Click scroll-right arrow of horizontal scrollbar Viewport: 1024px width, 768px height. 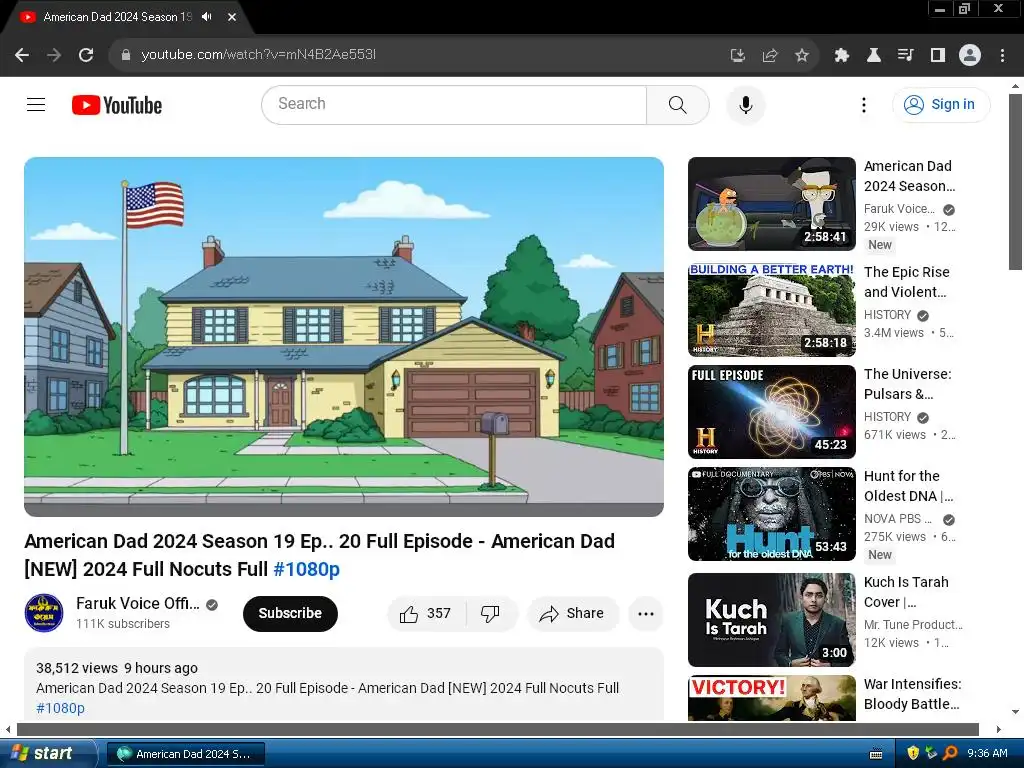999,729
